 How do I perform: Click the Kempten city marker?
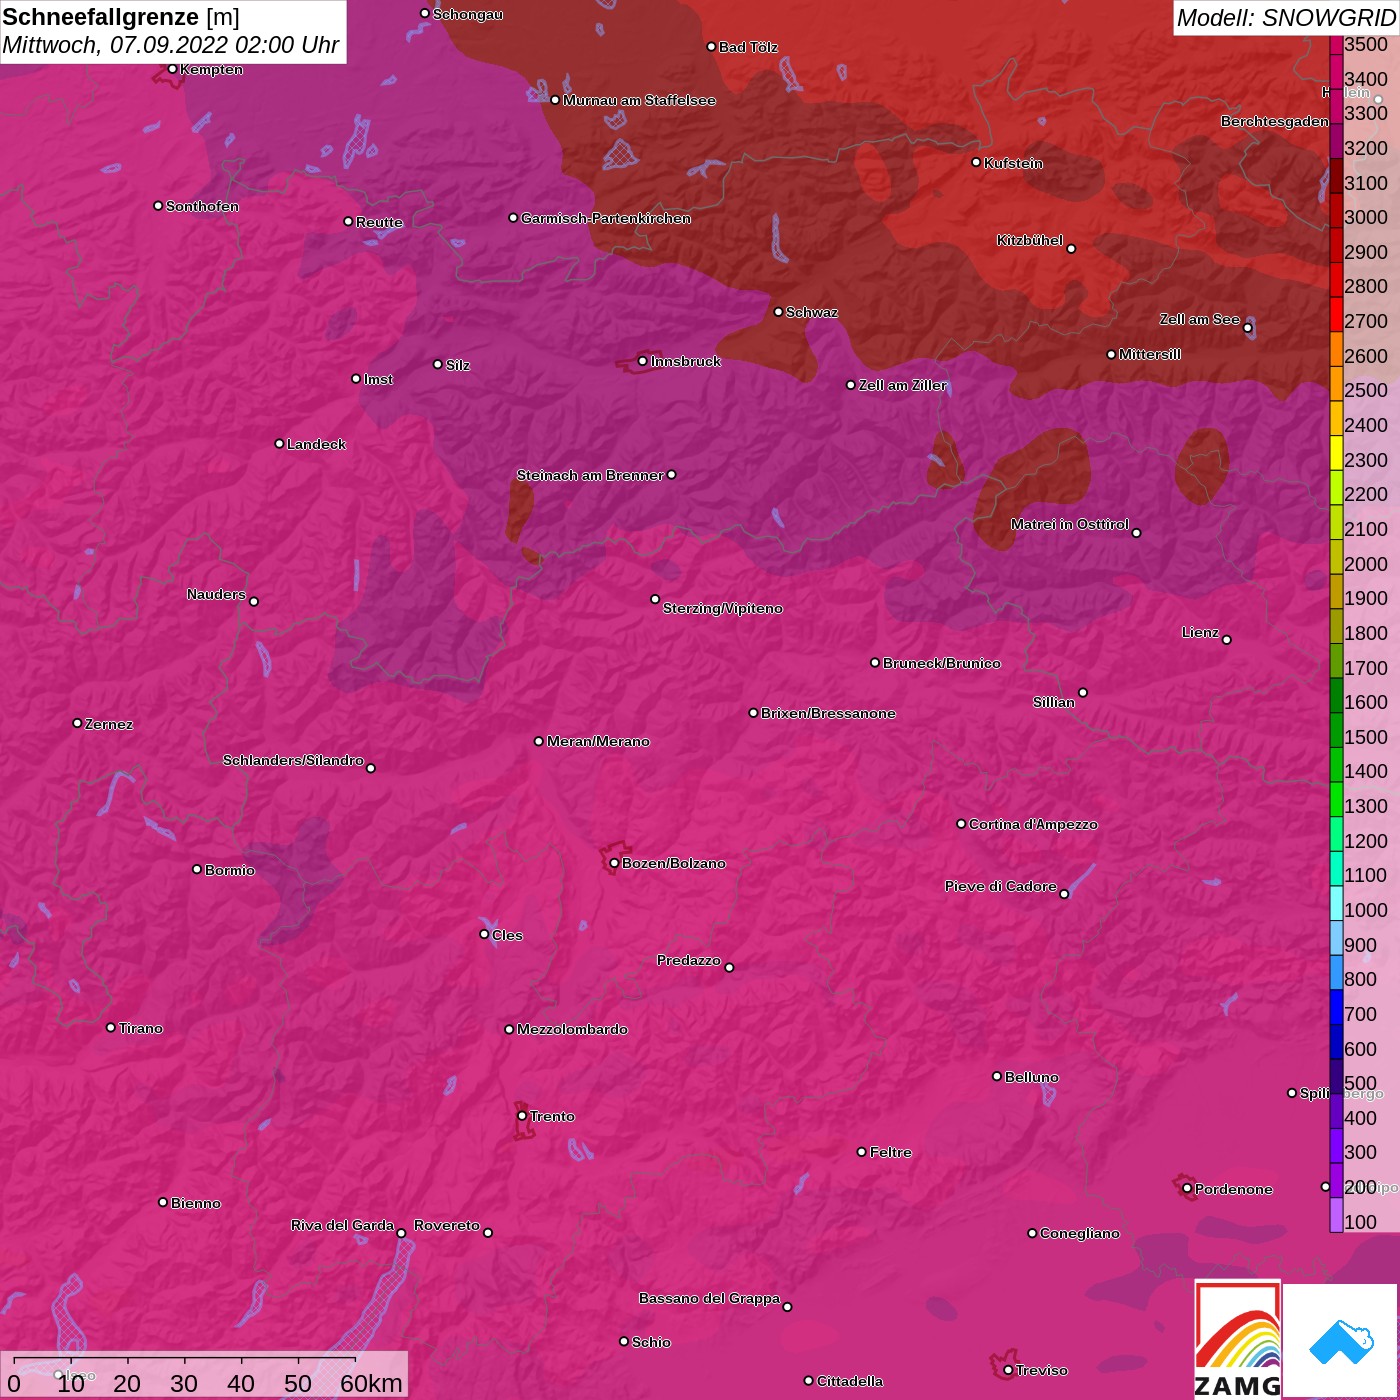172,69
